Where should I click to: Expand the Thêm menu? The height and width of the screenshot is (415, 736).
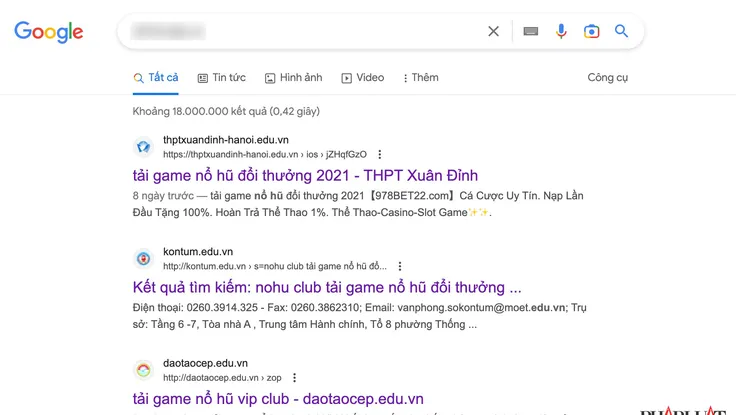[421, 78]
